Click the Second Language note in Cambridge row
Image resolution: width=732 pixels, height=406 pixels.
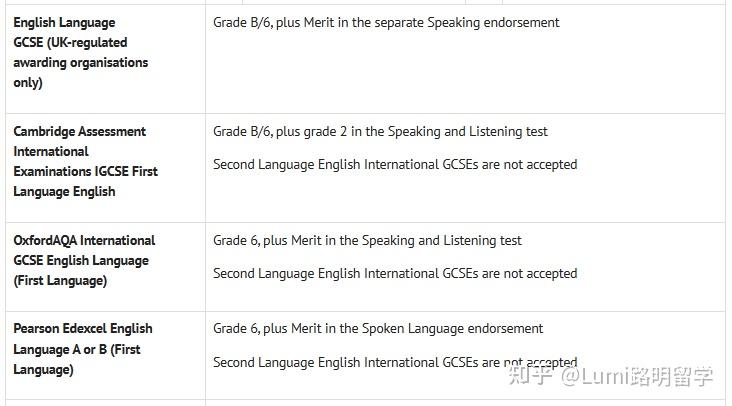[x=395, y=165]
